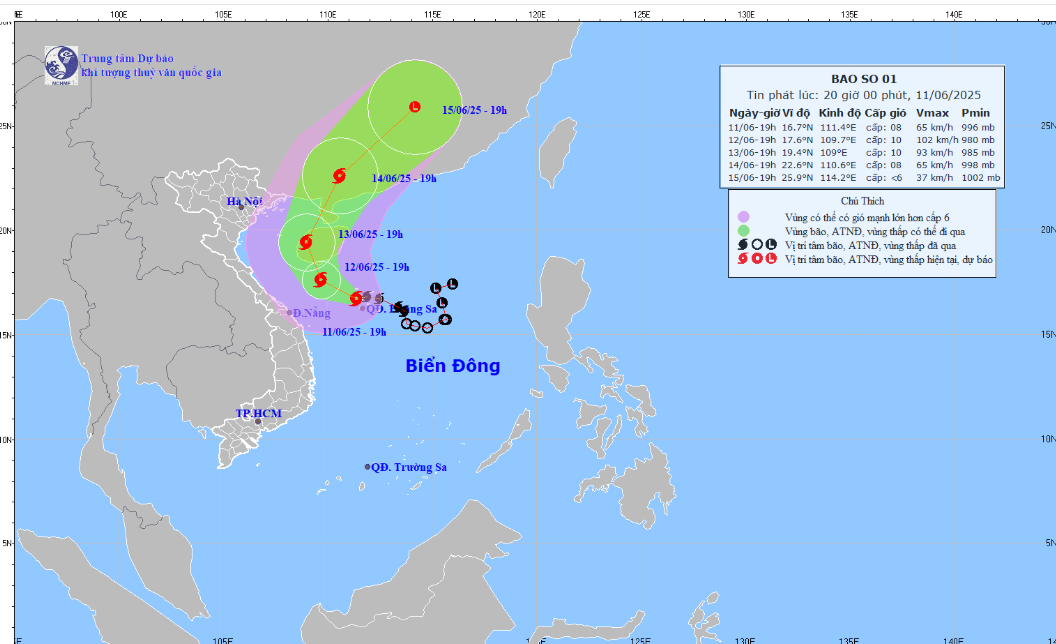Click the 'Vmax' column header
The width and height of the screenshot is (1056, 644).
click(x=933, y=113)
